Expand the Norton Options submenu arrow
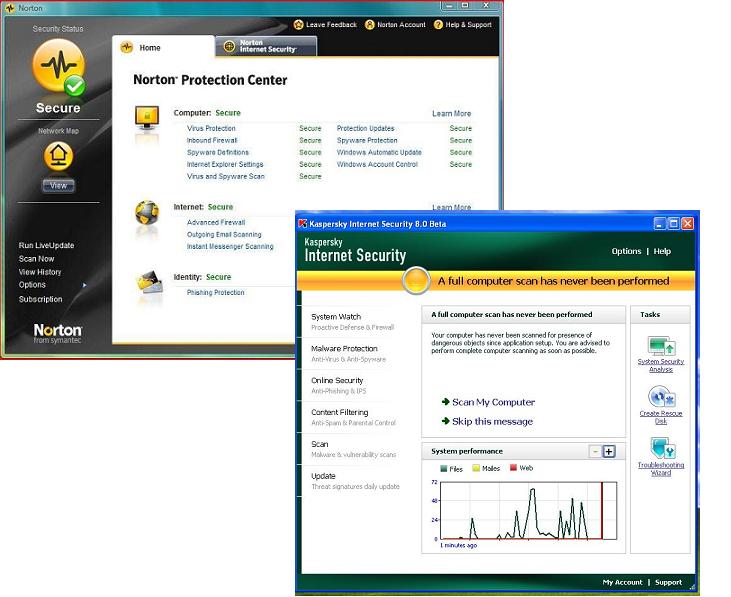Screen dimensions: 731x597 [x=84, y=285]
